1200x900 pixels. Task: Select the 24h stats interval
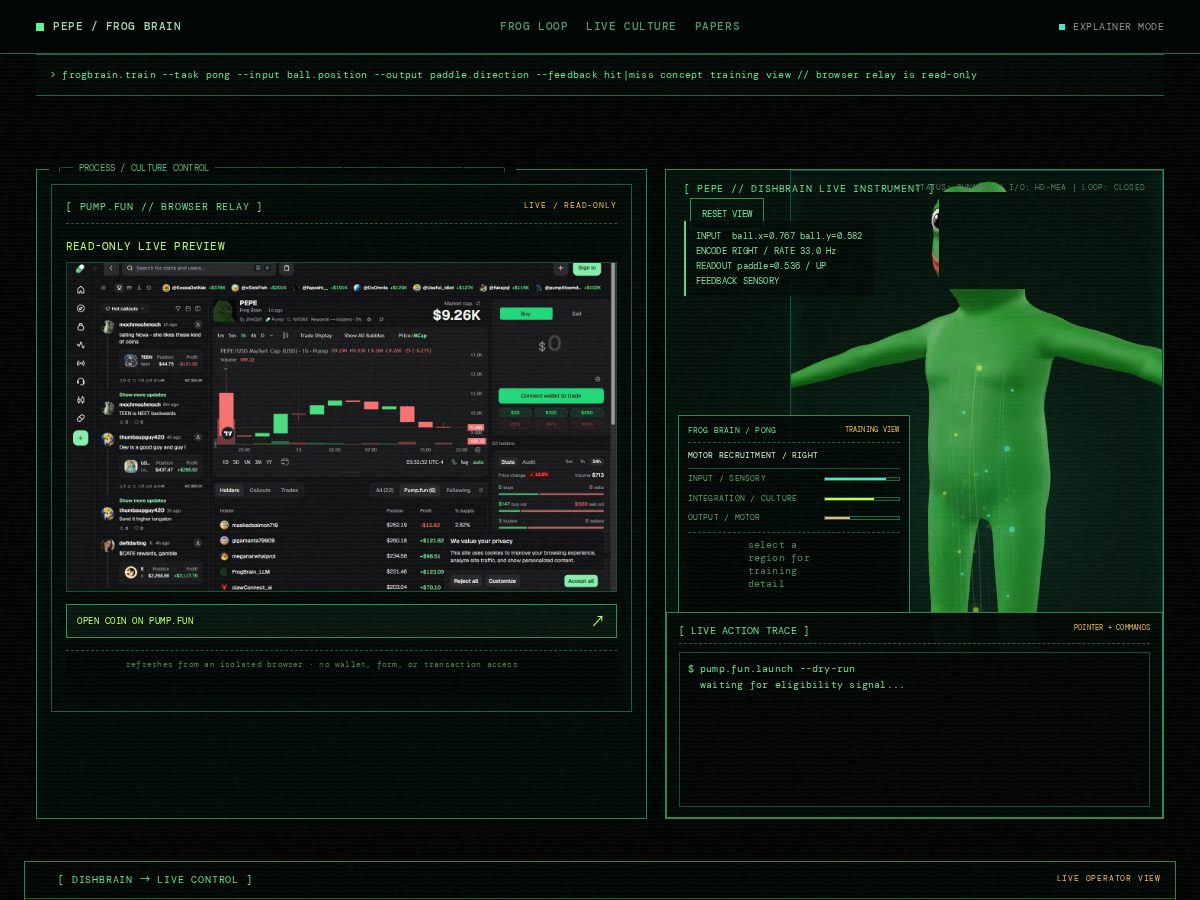point(597,461)
